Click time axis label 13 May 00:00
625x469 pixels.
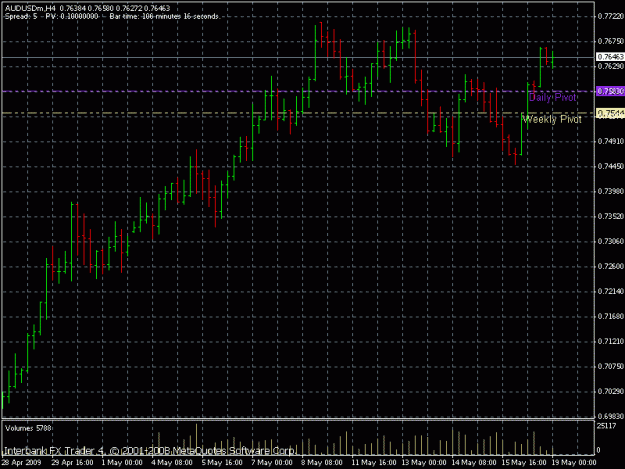[x=424, y=463]
